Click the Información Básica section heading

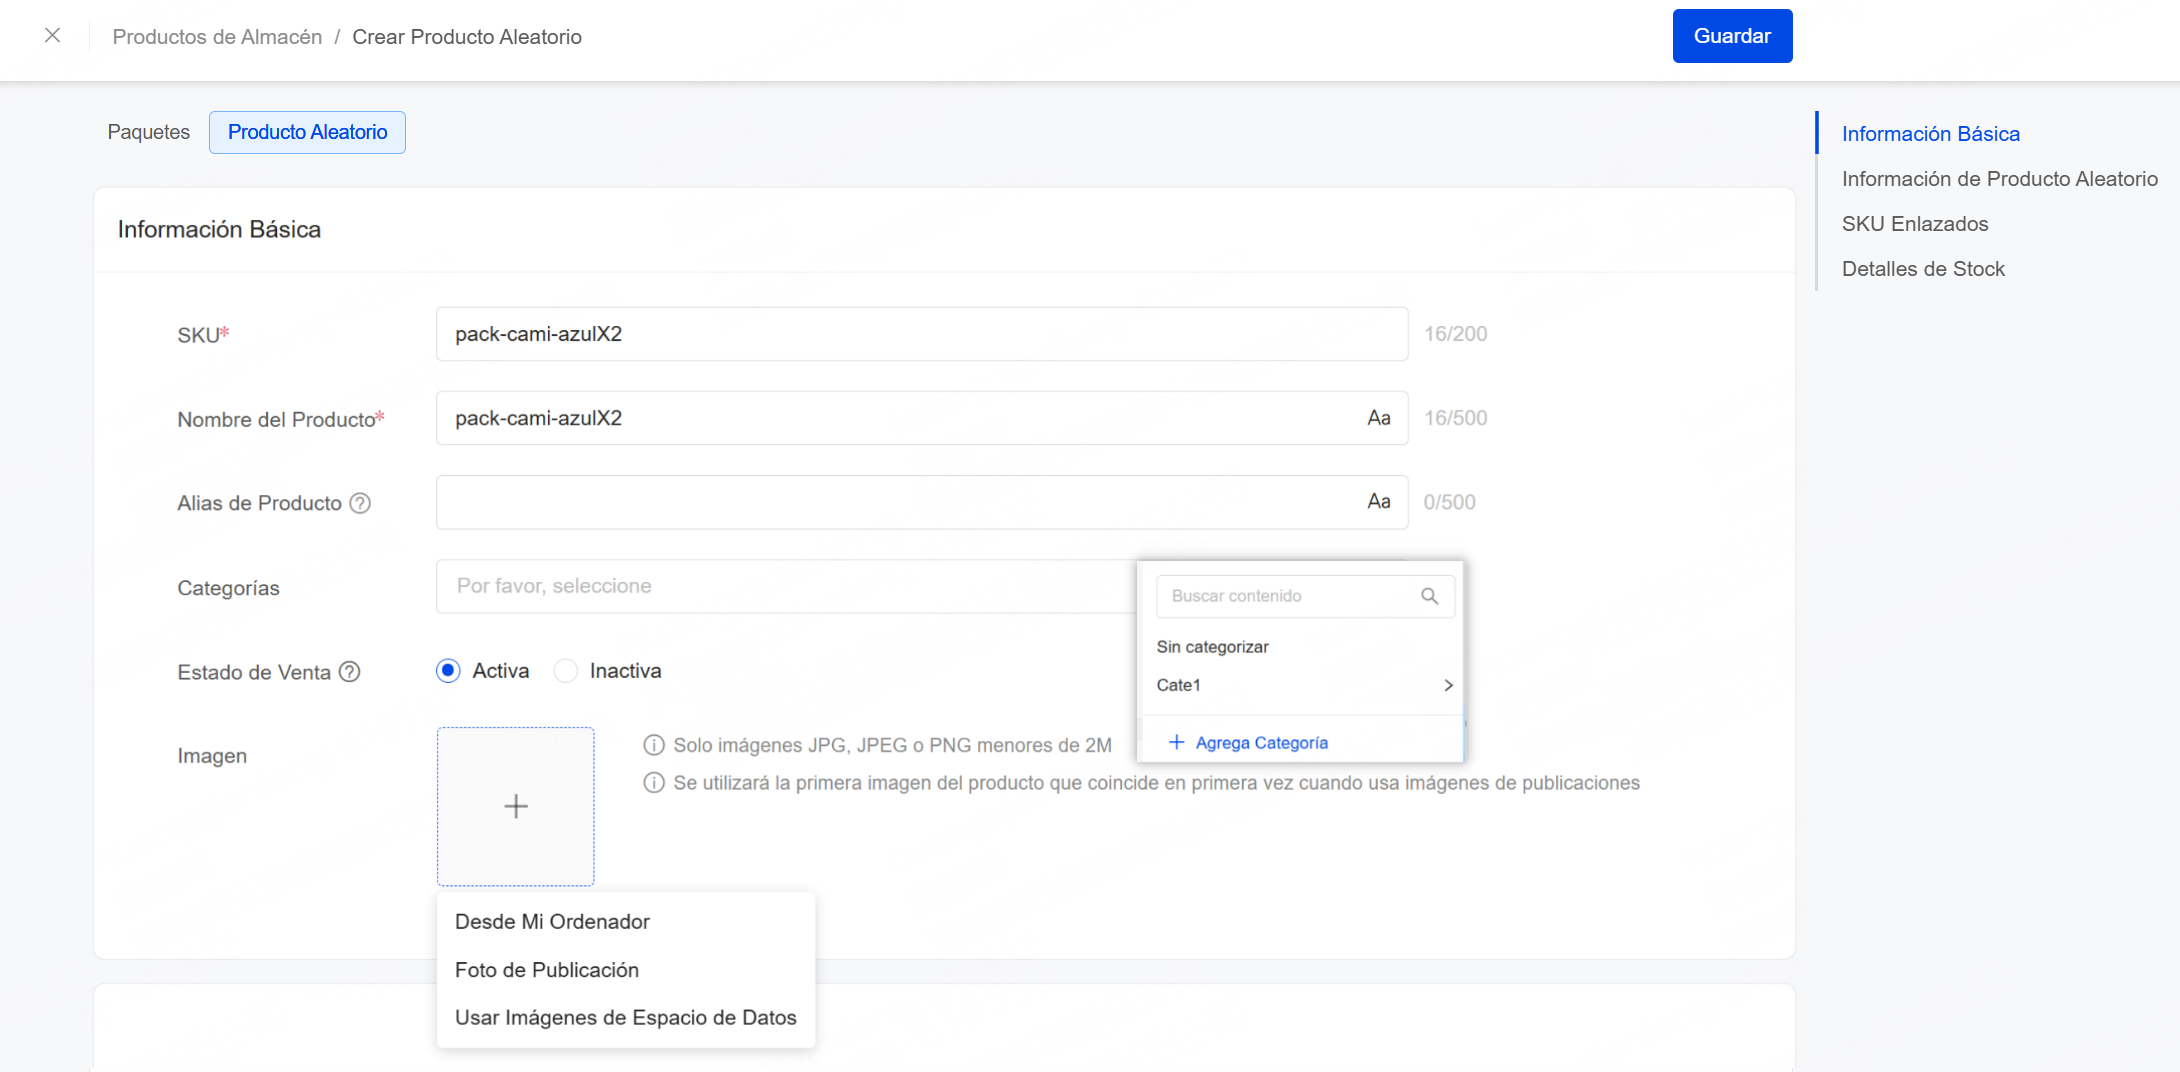tap(219, 229)
